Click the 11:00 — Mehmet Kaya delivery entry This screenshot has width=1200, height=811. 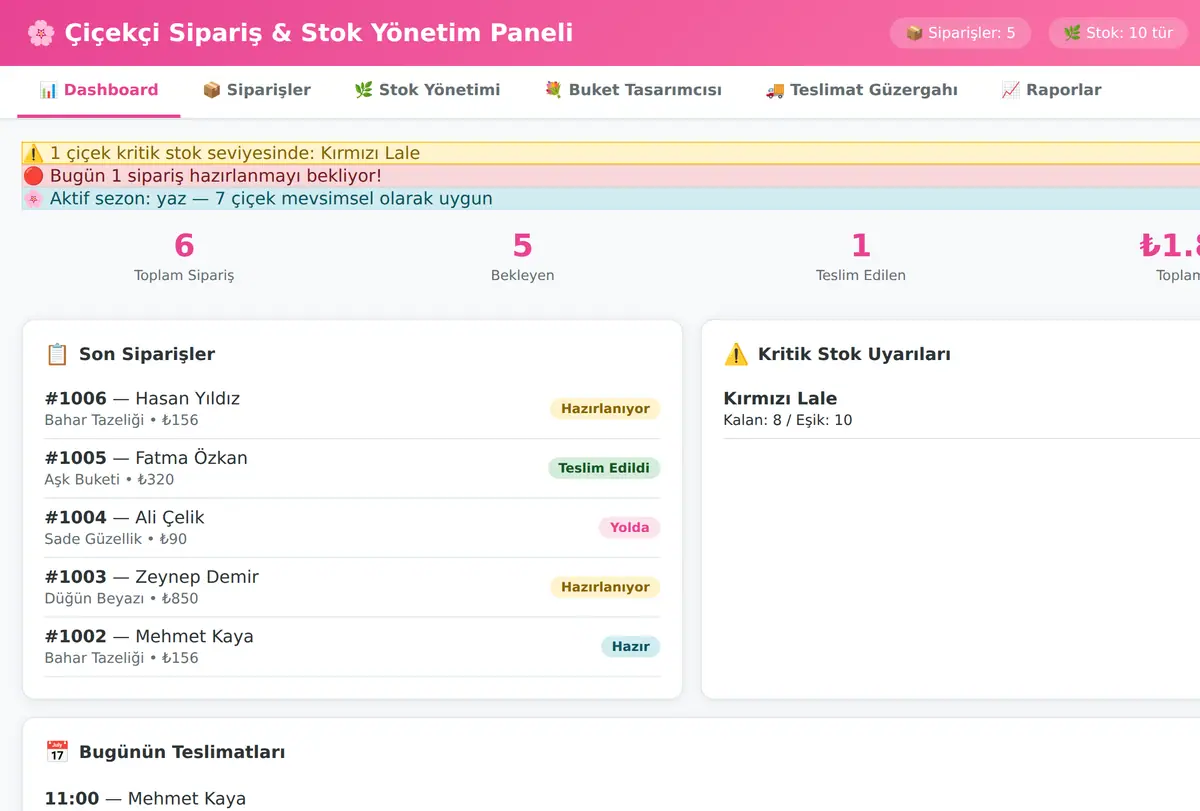tap(145, 798)
